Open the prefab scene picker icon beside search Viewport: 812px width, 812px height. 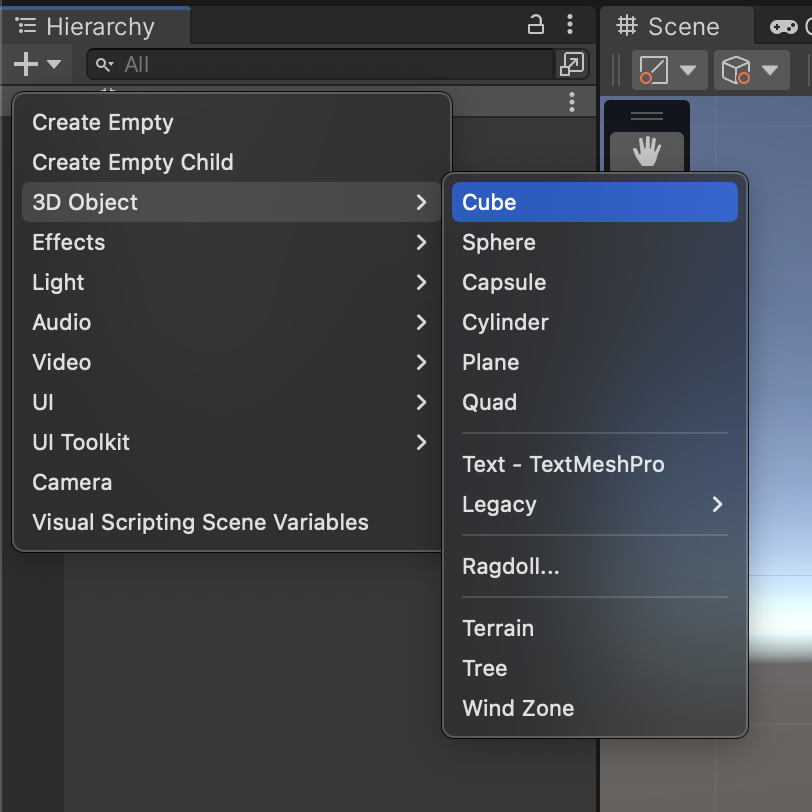click(x=572, y=64)
